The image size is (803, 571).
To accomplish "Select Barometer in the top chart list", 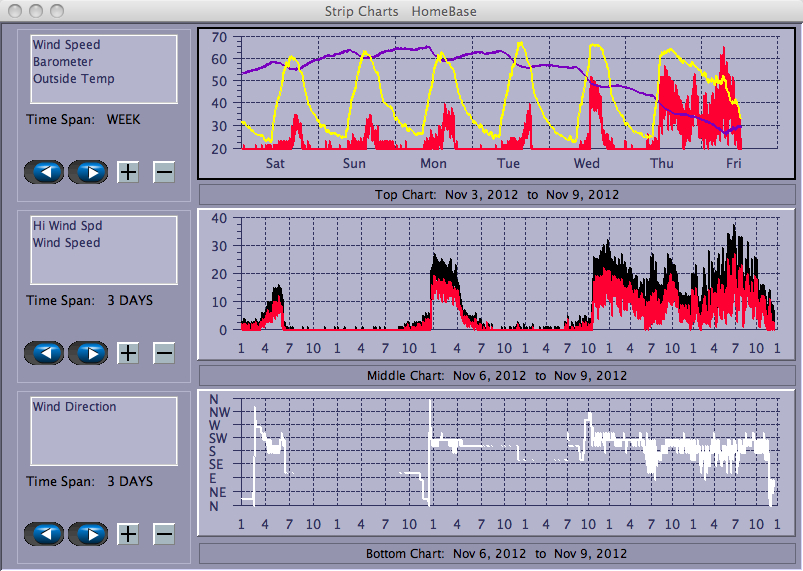I will tap(61, 62).
